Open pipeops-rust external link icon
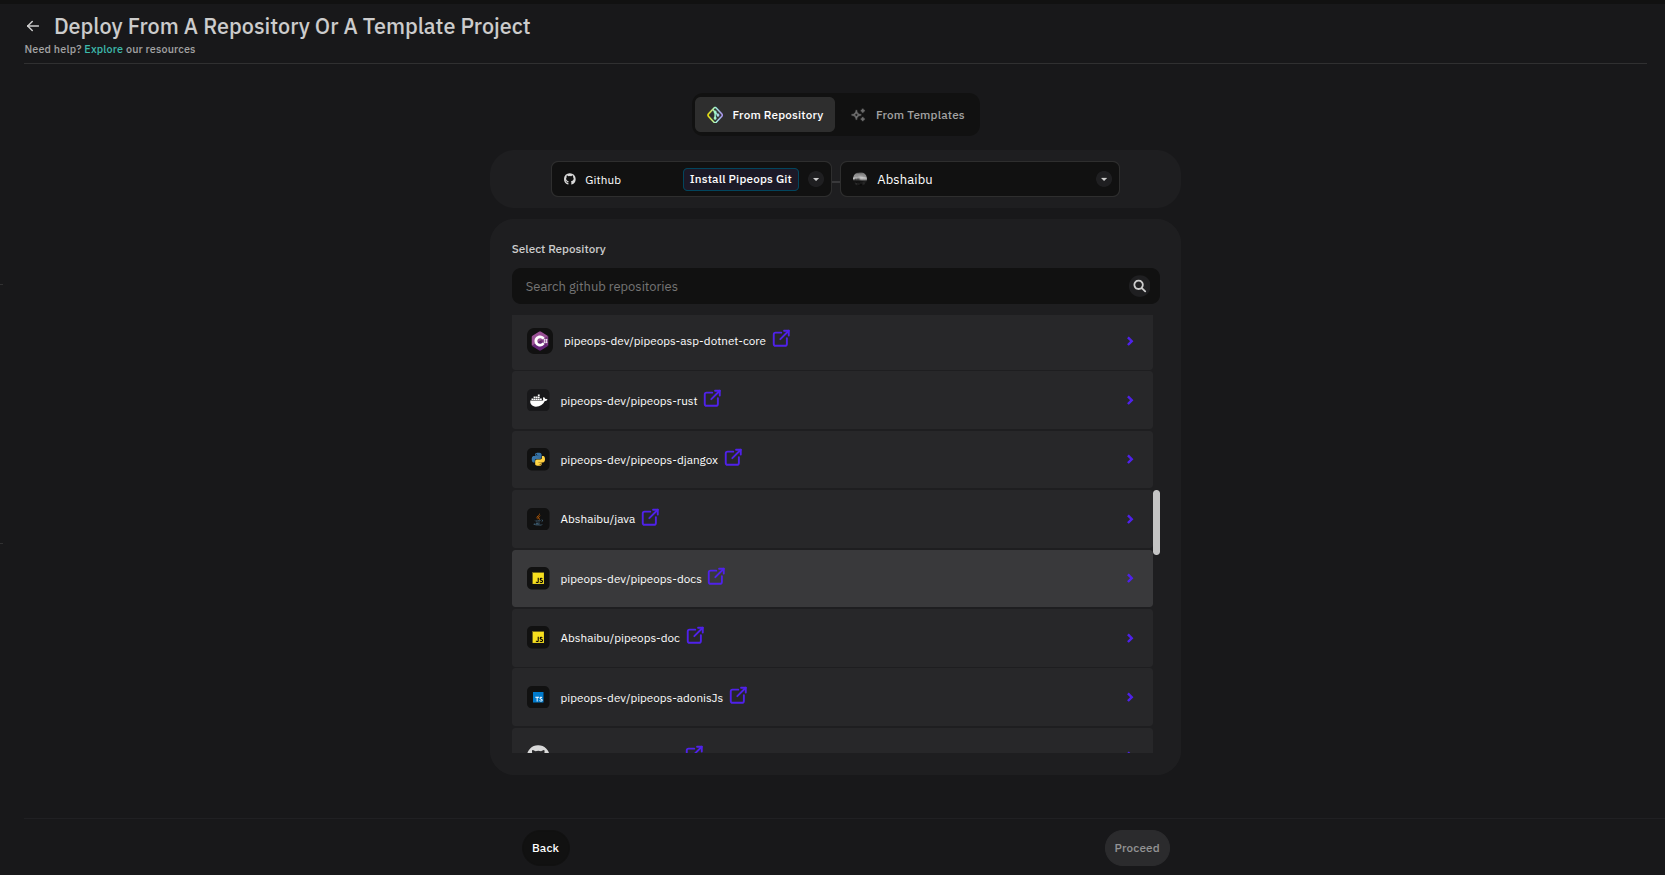This screenshot has width=1665, height=875. coord(712,398)
